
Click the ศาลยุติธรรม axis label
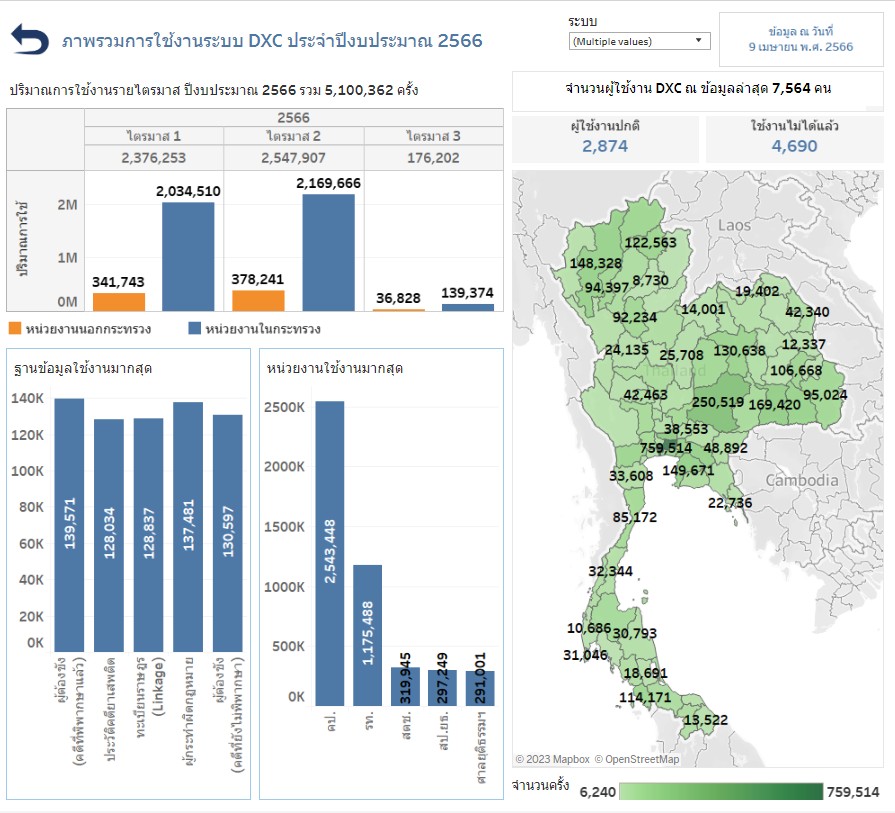(x=481, y=747)
